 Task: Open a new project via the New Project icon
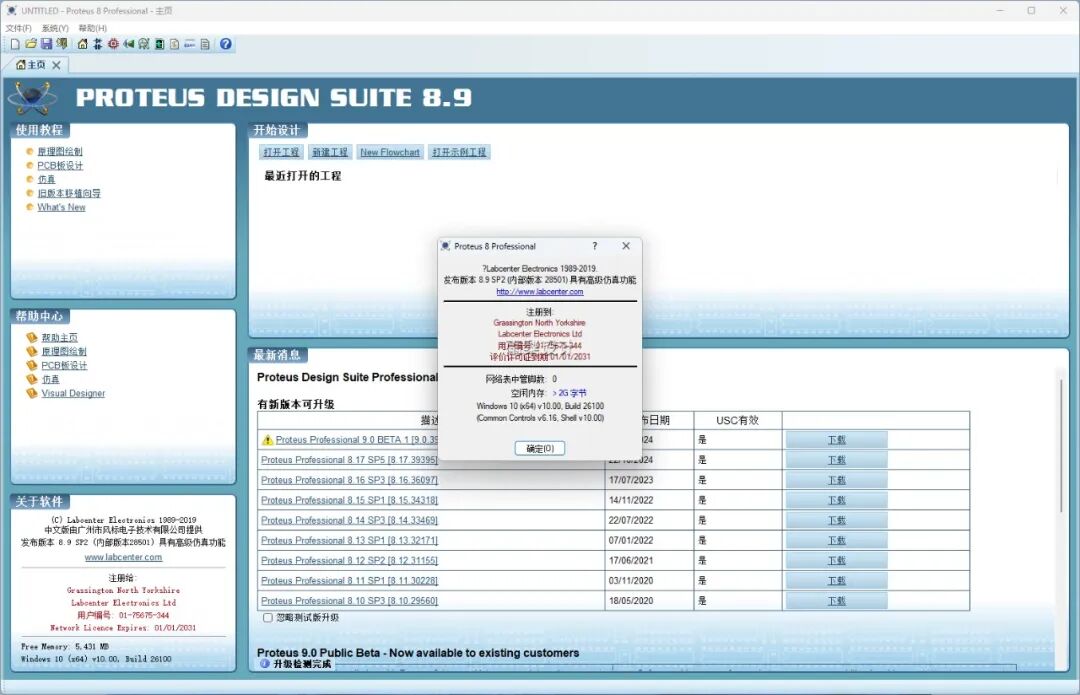tap(16, 44)
